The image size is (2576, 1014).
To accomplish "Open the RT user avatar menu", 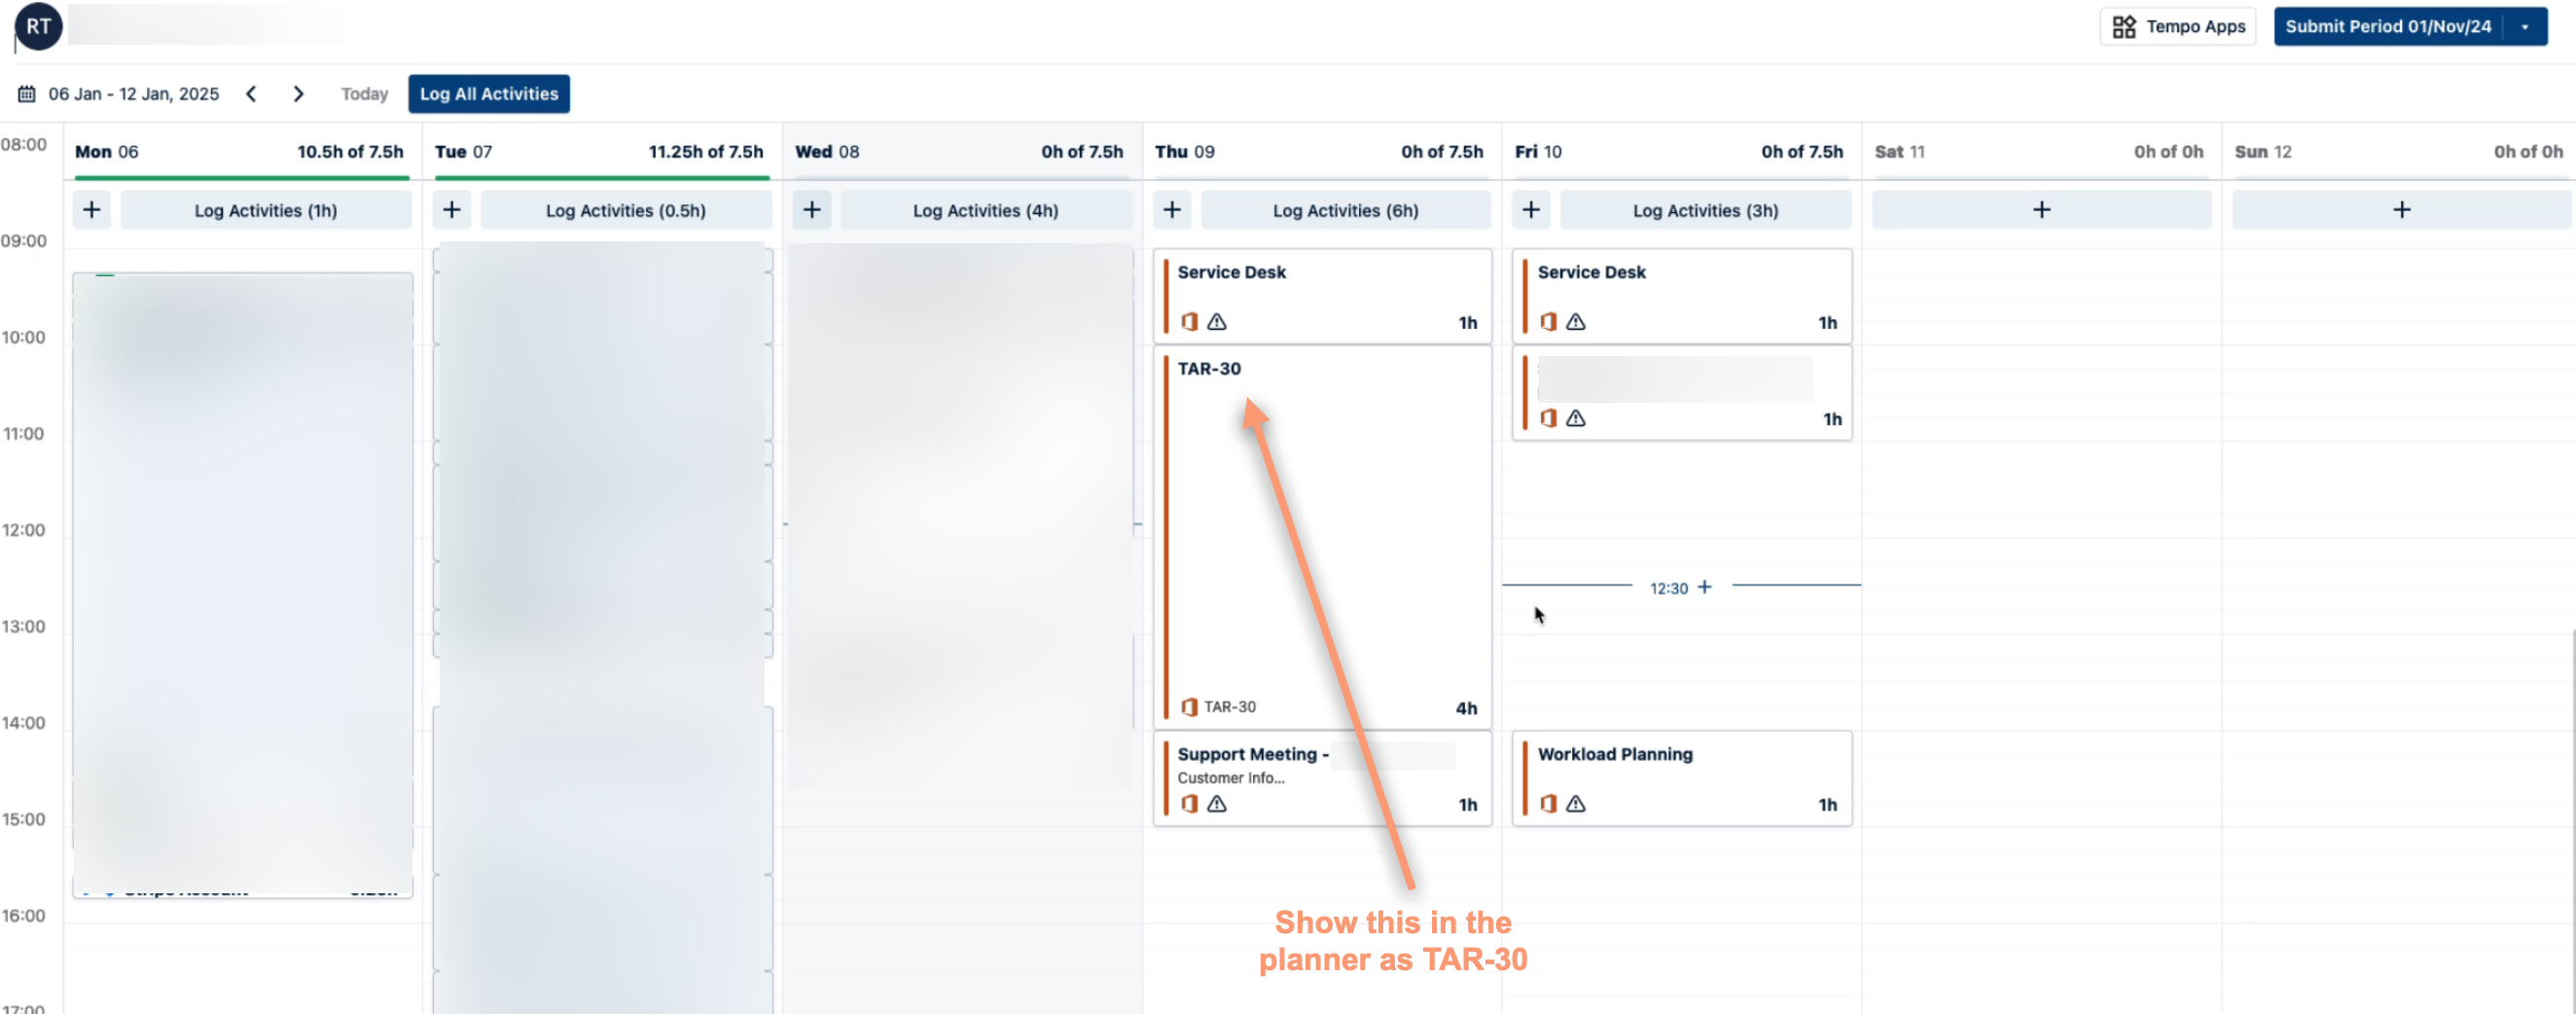I will click(39, 27).
